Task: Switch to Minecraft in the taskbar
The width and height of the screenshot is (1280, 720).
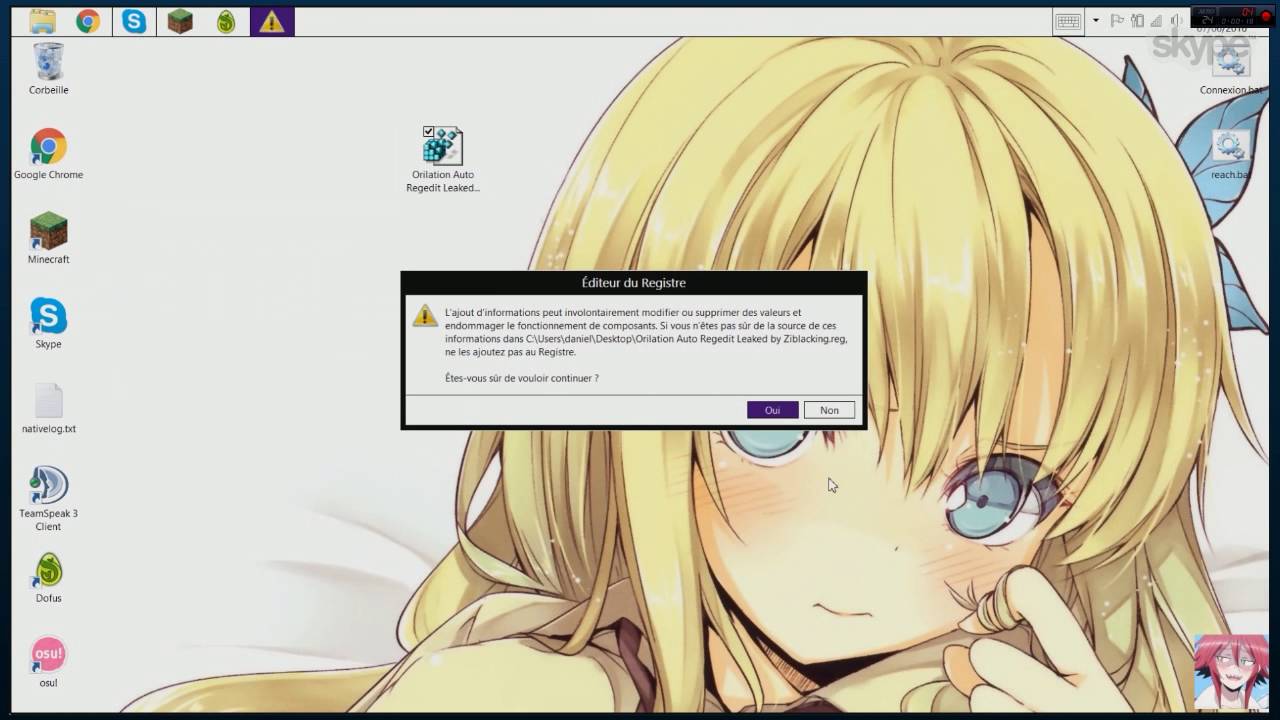Action: 180,21
